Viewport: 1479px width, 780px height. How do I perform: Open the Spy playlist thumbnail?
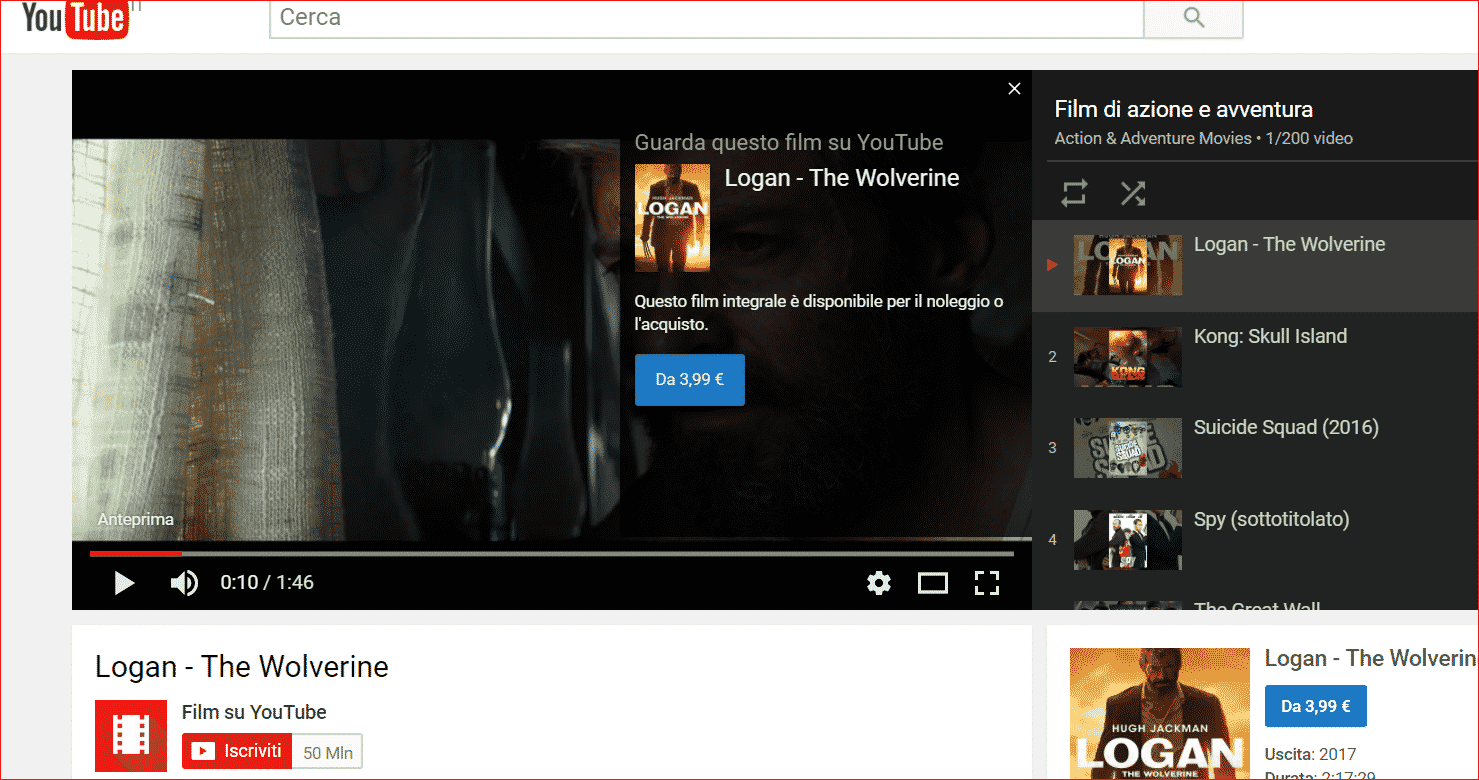[1128, 540]
